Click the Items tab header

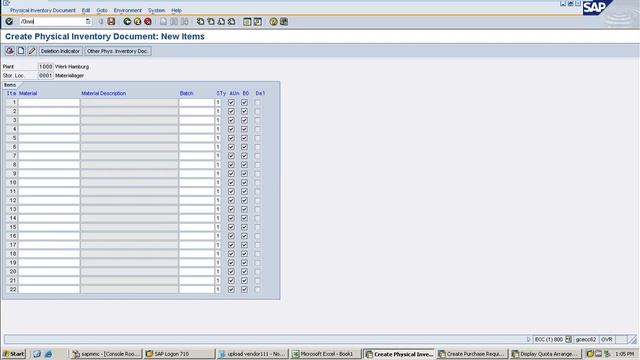pyautogui.click(x=10, y=85)
